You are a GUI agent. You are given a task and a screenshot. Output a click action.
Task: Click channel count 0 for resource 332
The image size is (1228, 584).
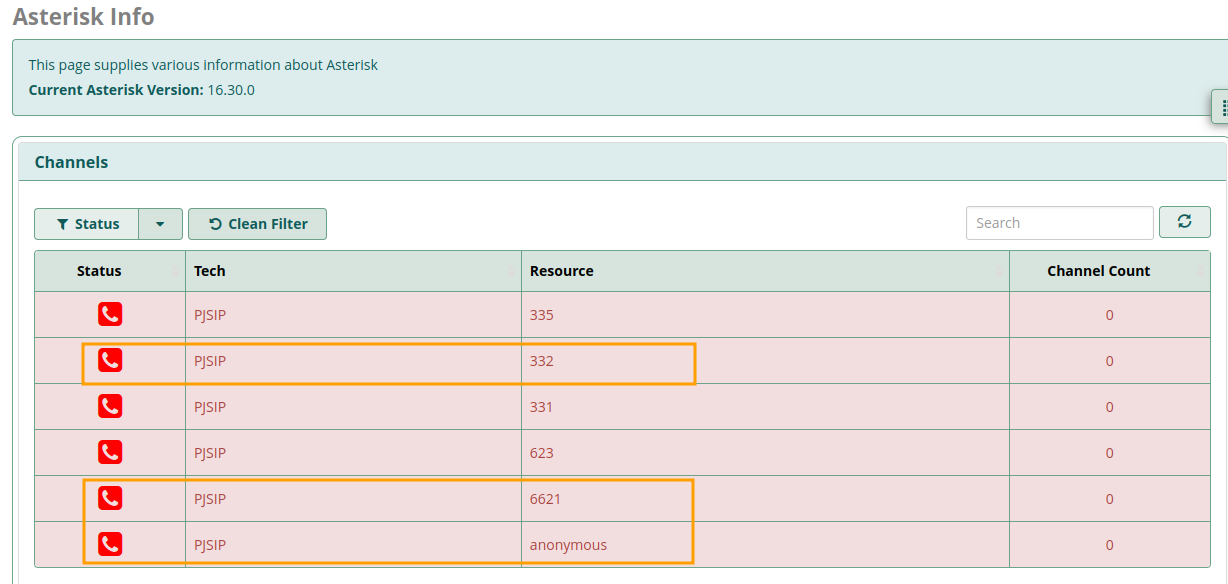[1109, 361]
